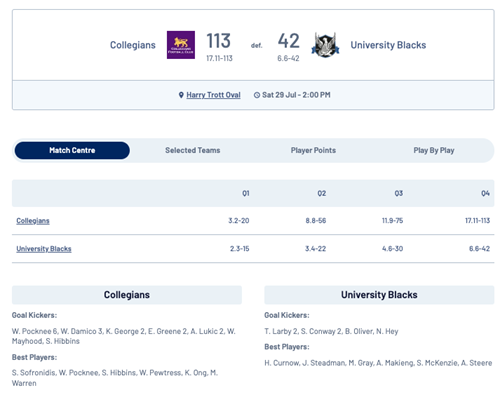Click the location pin icon

pyautogui.click(x=181, y=95)
